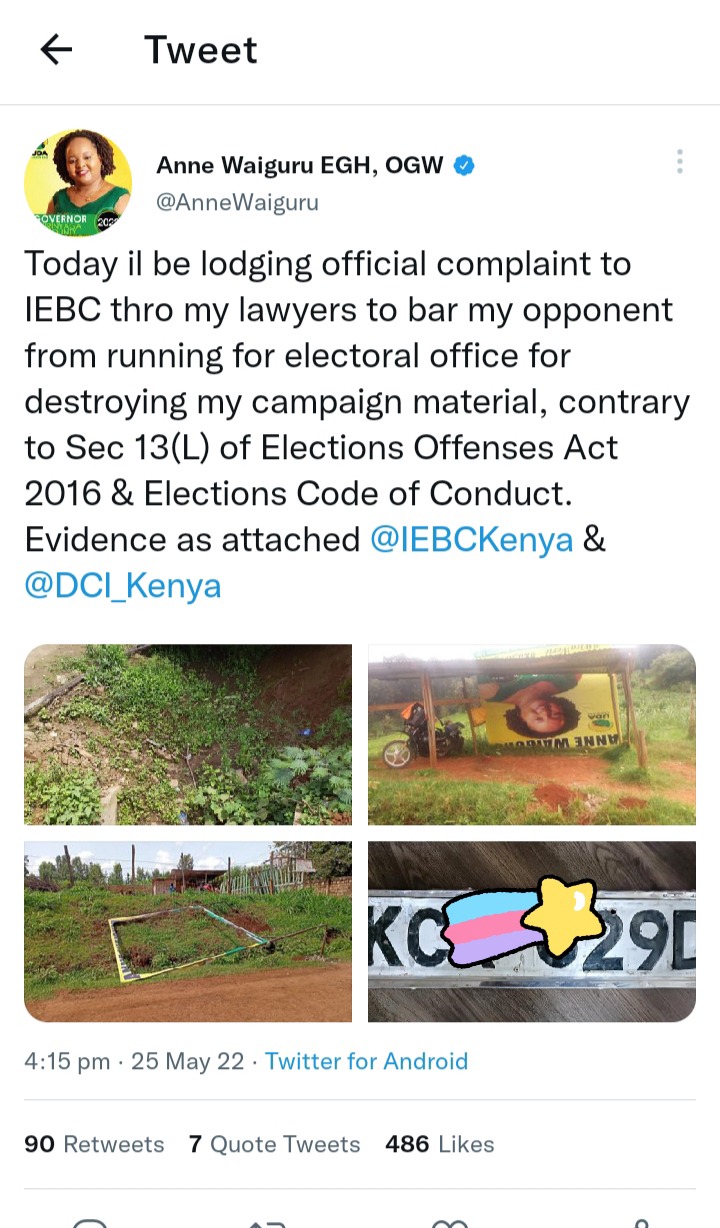View the 7 Quote Tweets
The image size is (720, 1228).
(275, 1144)
